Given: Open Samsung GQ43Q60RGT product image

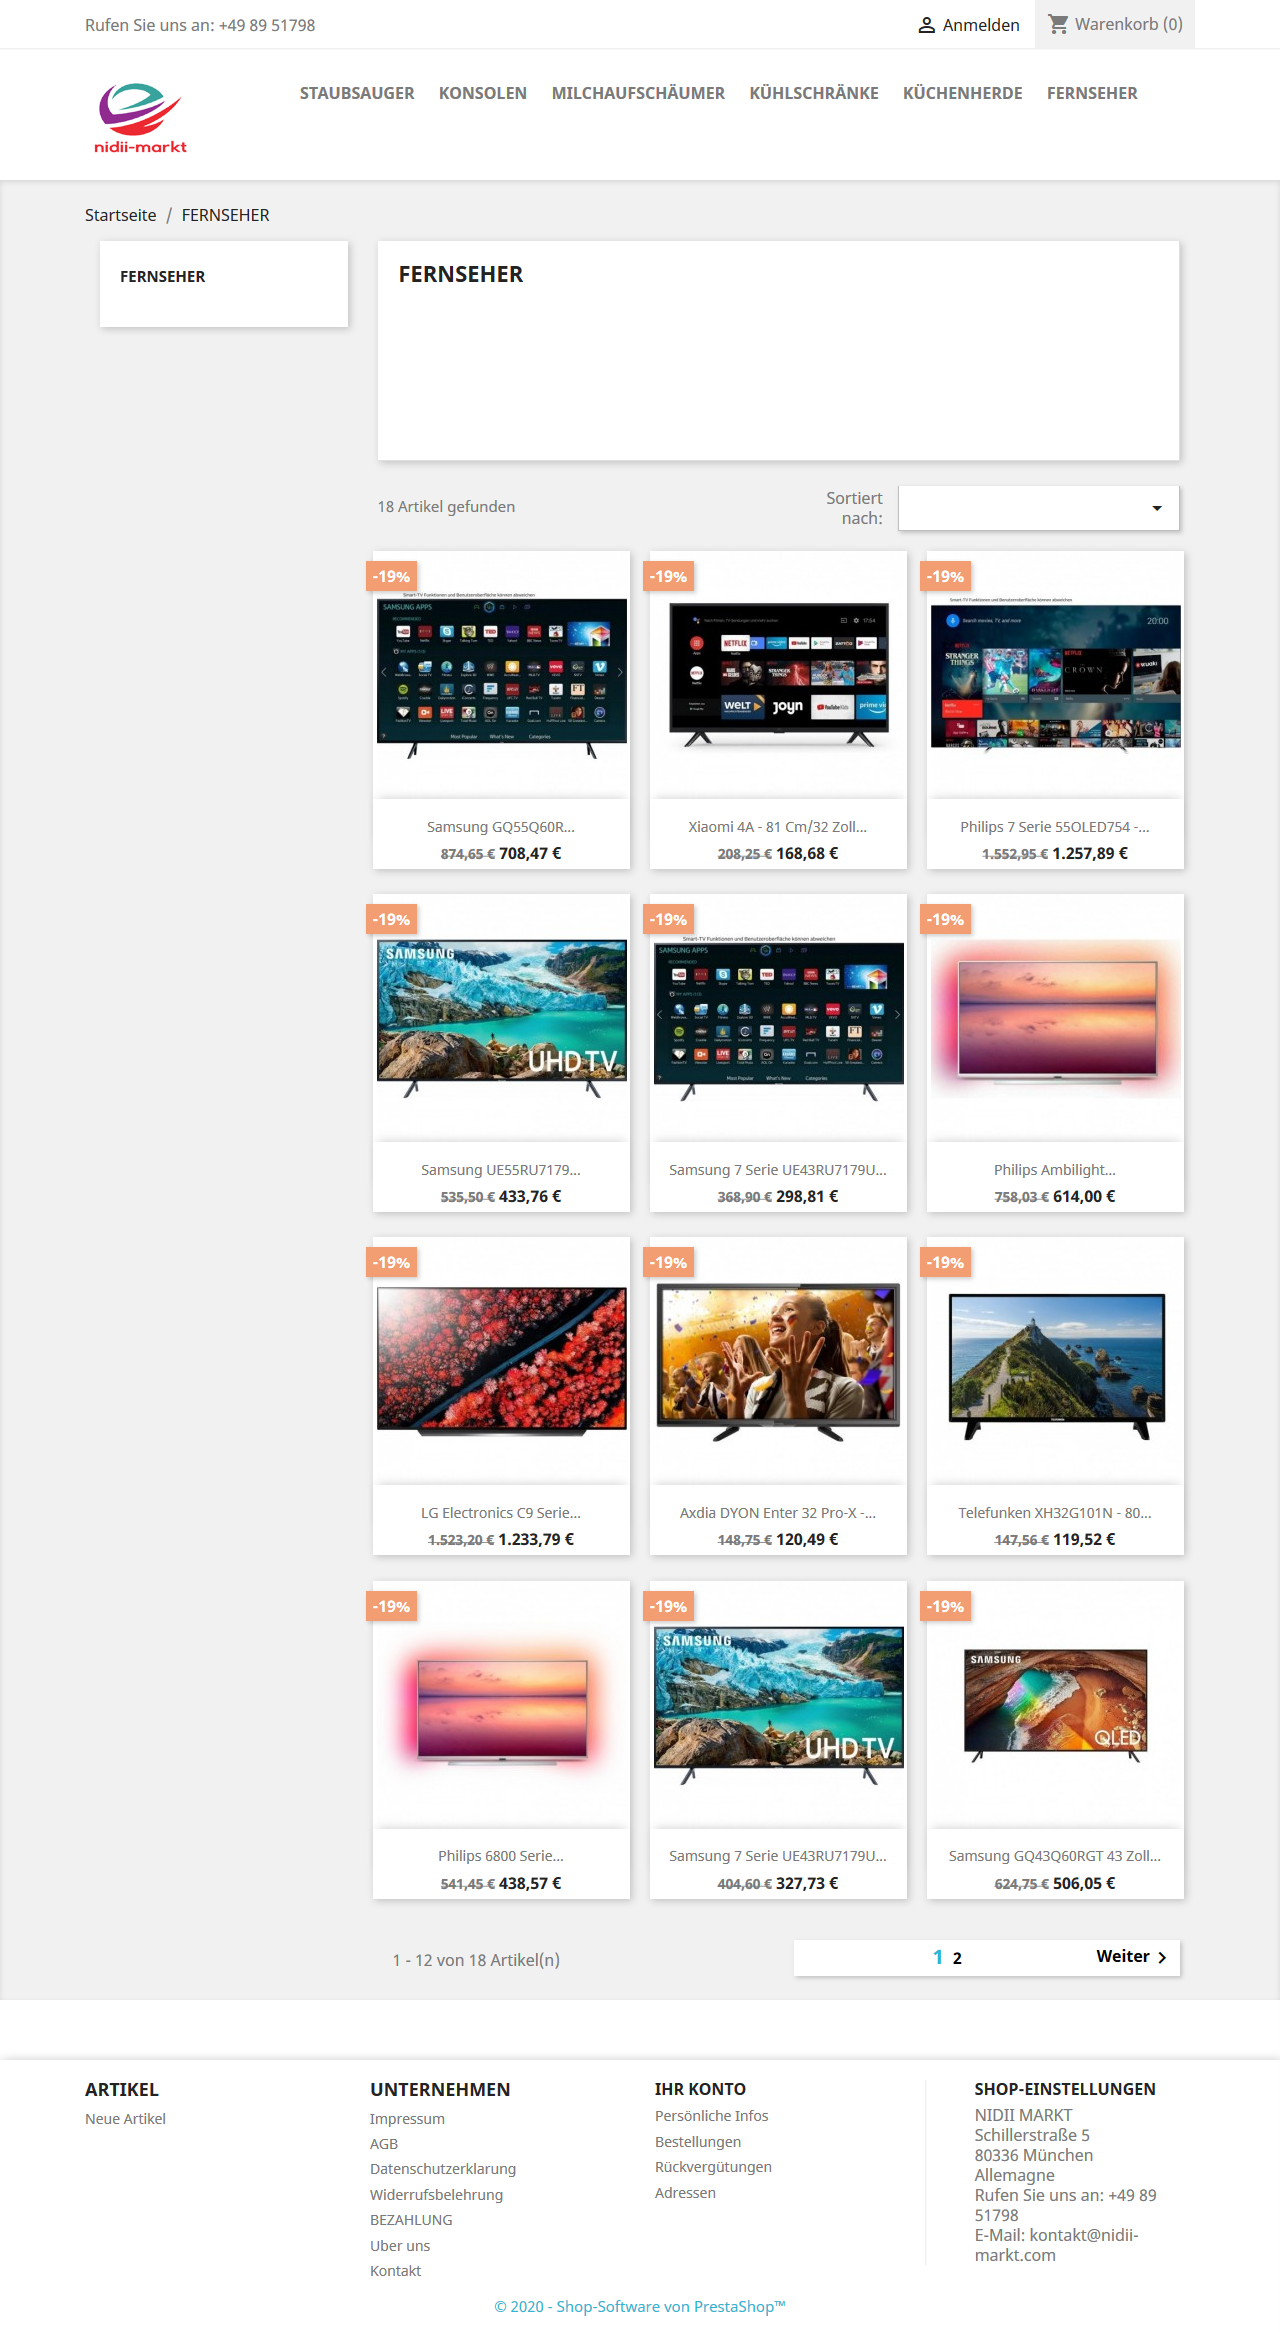Looking at the screenshot, I should pos(1056,1704).
